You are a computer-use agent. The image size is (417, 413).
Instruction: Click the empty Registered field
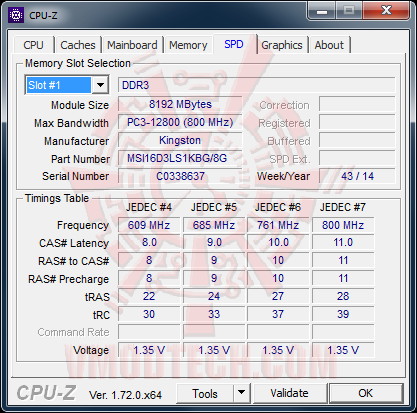(357, 123)
